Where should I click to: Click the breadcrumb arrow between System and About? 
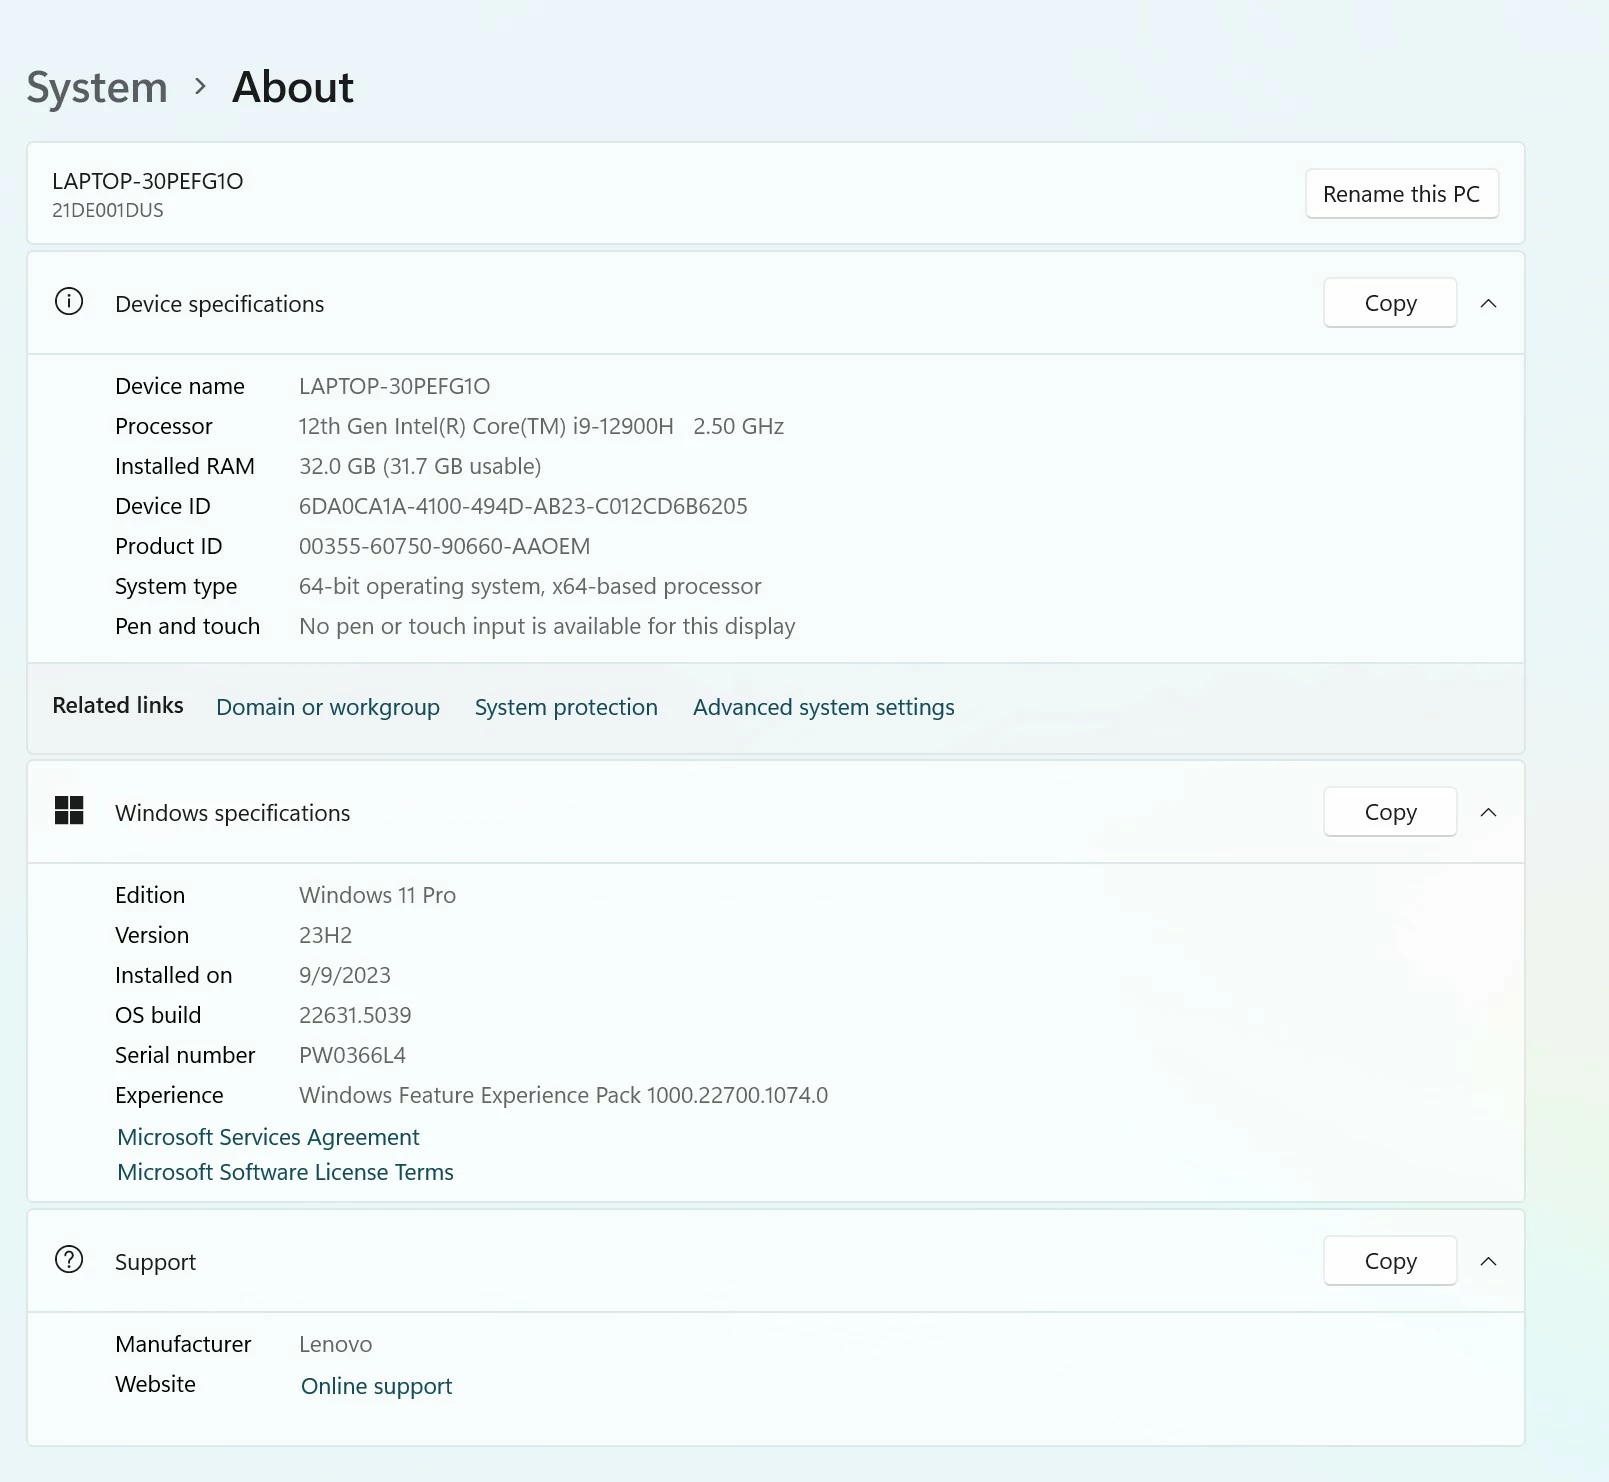(x=200, y=87)
